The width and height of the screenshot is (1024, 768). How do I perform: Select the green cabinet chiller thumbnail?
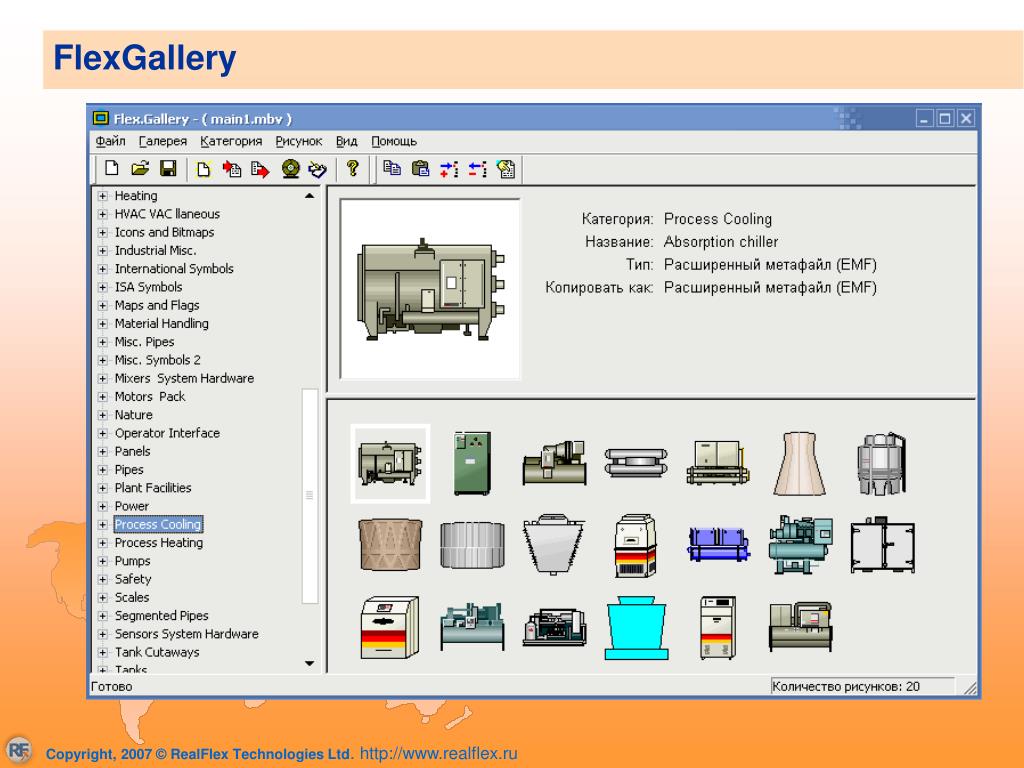tap(472, 463)
